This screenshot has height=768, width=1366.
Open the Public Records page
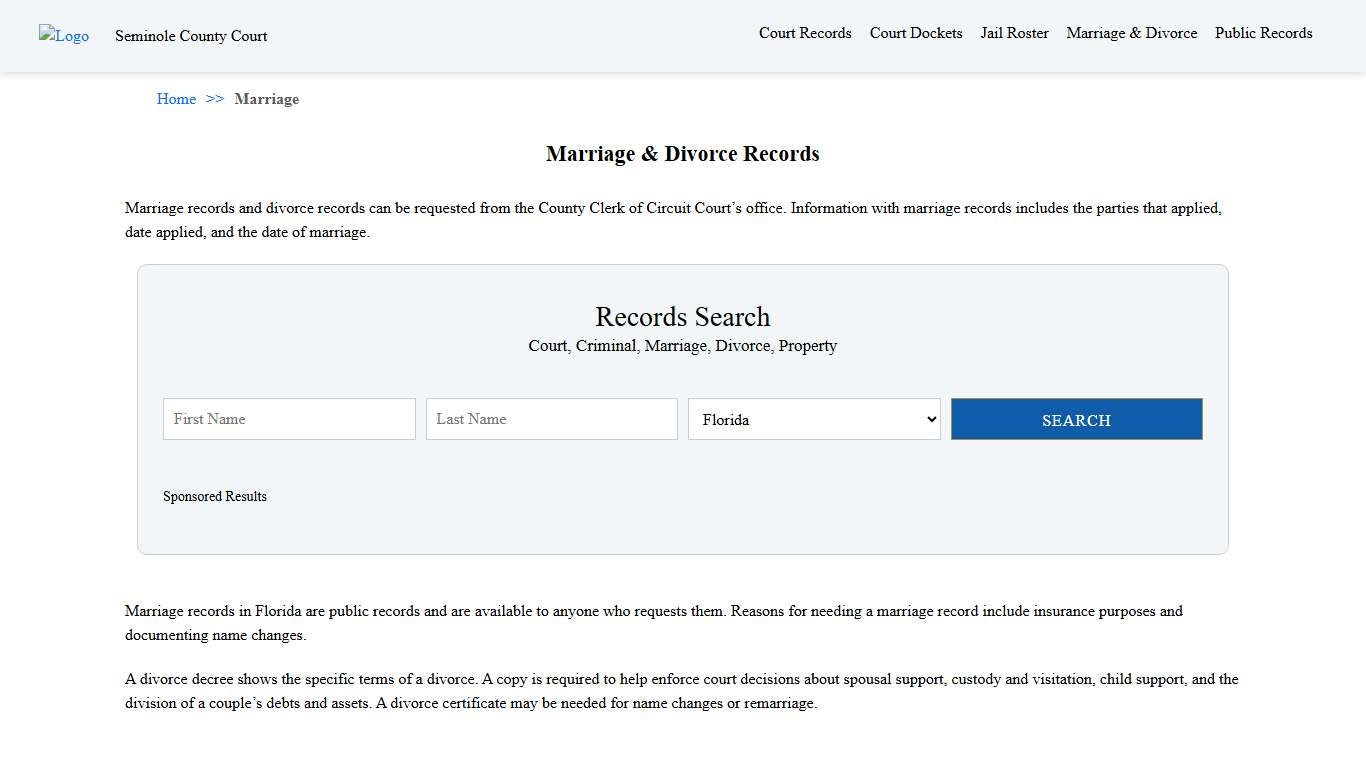coord(1263,33)
